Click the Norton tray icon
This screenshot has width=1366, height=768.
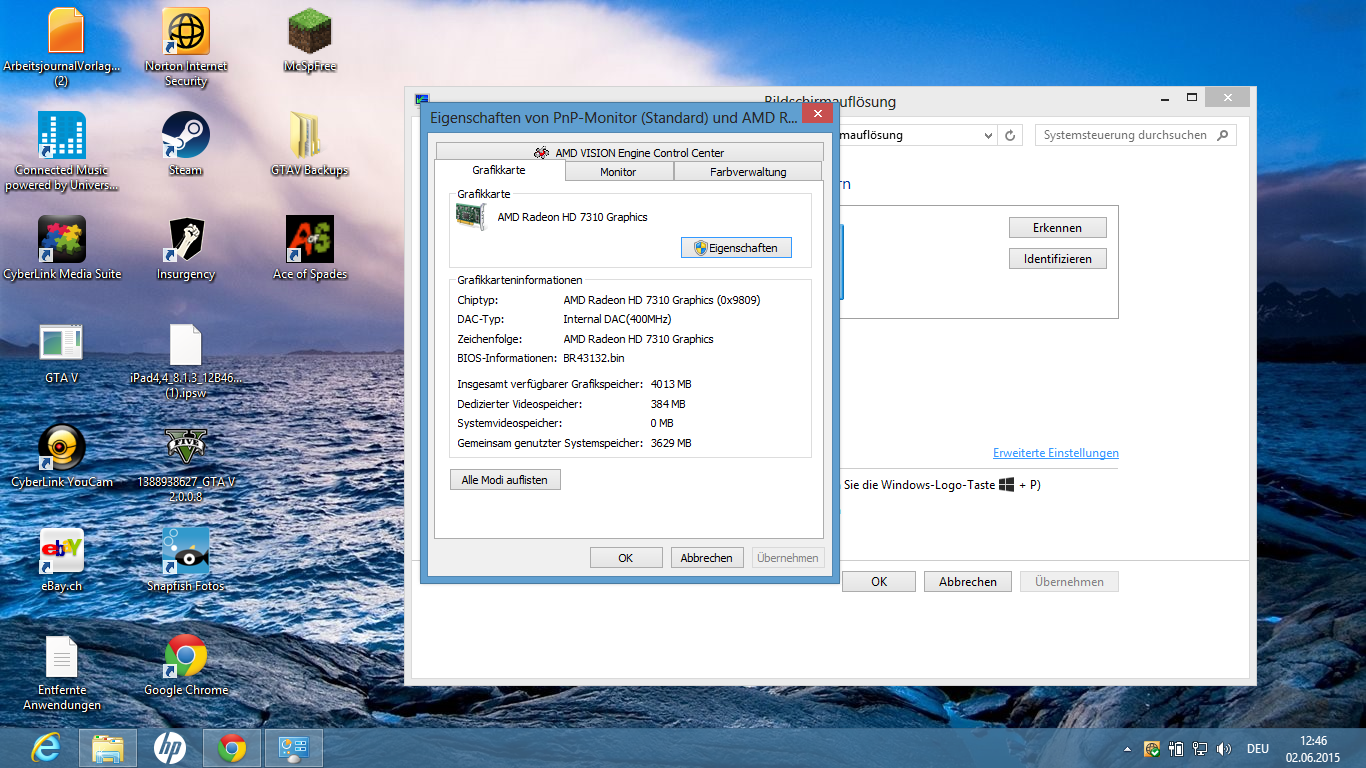1152,749
